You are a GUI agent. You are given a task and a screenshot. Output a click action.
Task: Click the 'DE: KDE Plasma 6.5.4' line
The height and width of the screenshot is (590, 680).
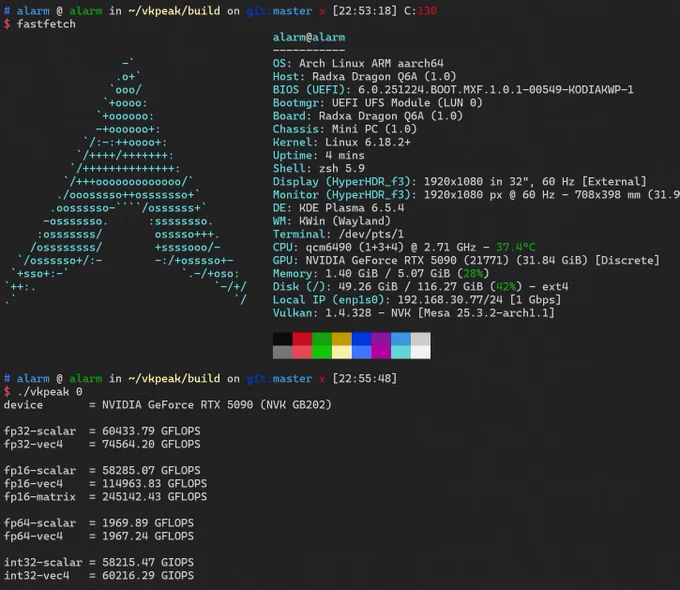tap(338, 208)
